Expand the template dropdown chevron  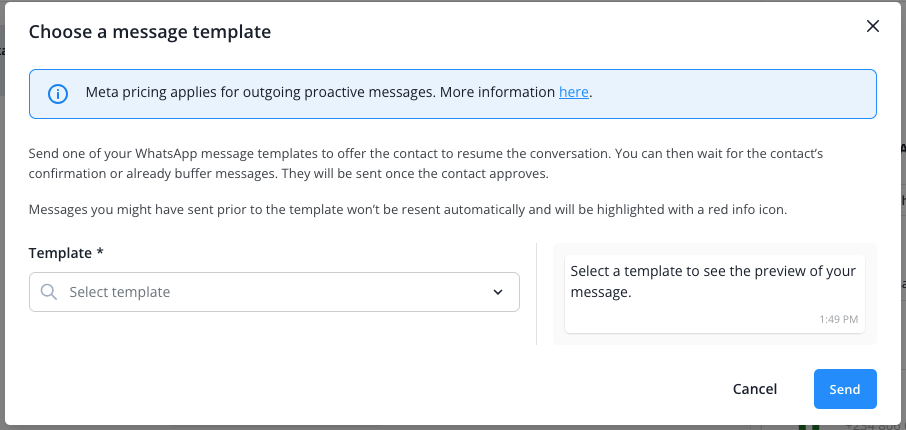click(498, 292)
